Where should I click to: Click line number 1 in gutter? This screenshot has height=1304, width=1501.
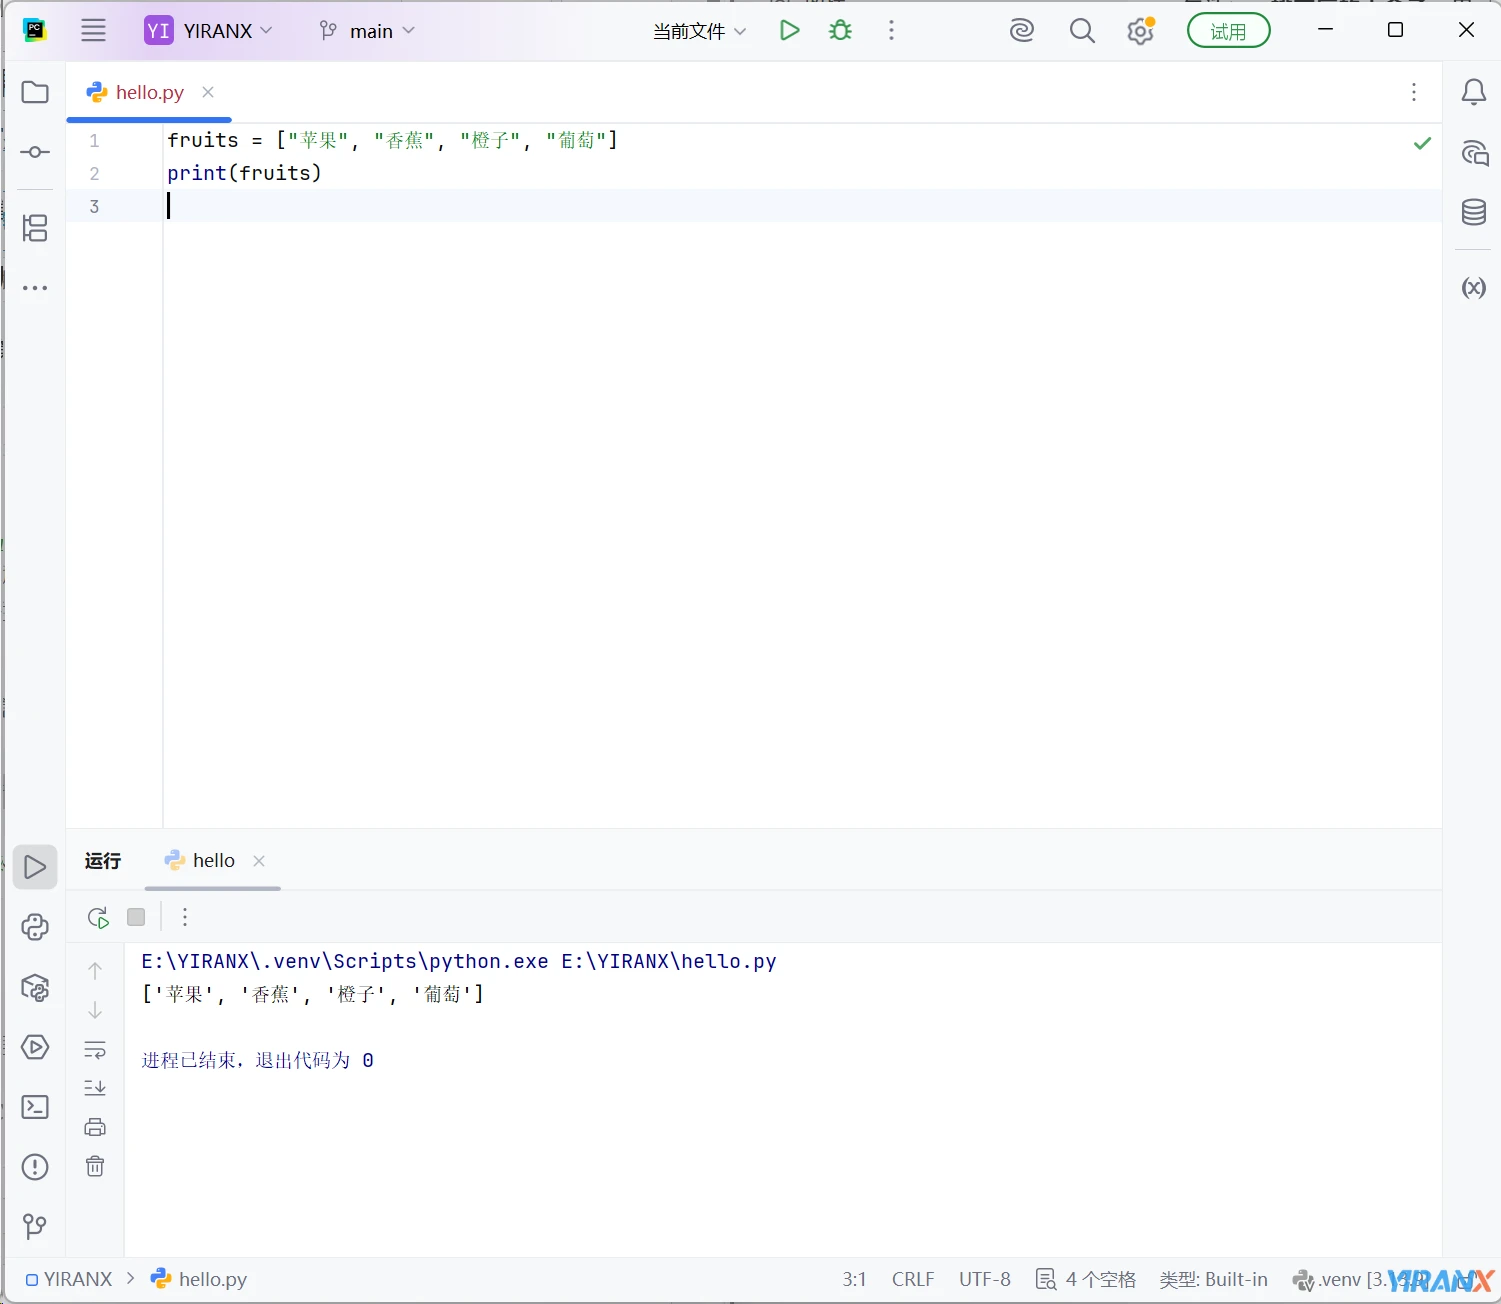click(94, 141)
